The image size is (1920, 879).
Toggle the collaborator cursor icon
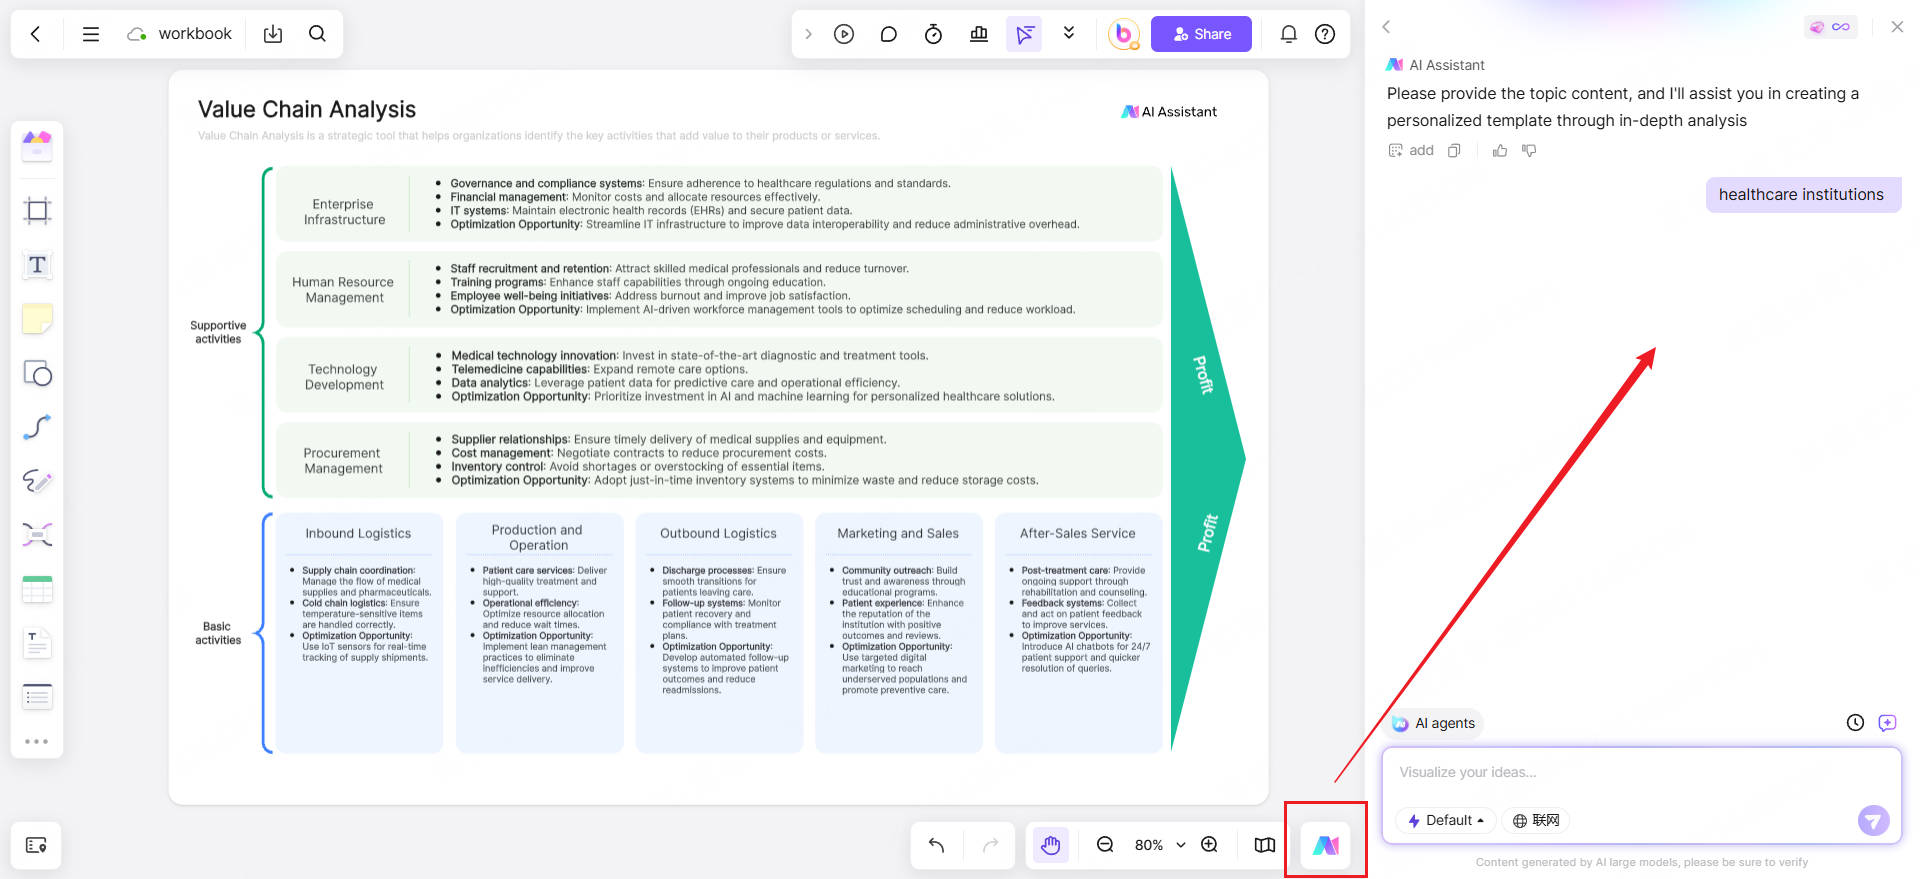[1024, 34]
